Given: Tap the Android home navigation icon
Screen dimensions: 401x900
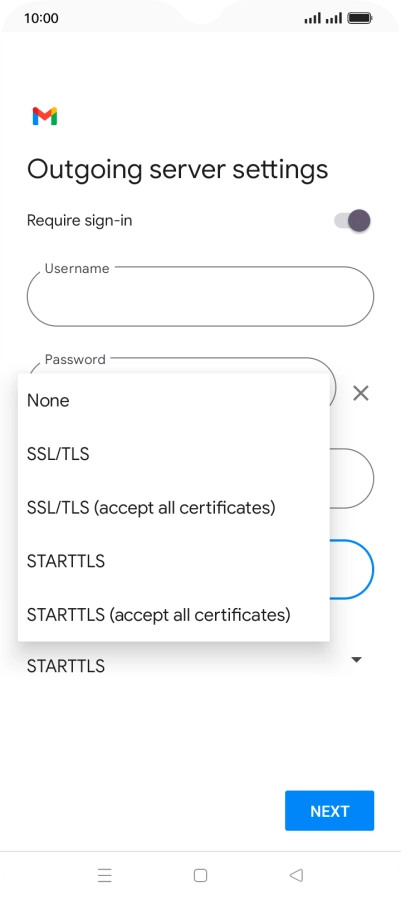Looking at the screenshot, I should tap(200, 875).
